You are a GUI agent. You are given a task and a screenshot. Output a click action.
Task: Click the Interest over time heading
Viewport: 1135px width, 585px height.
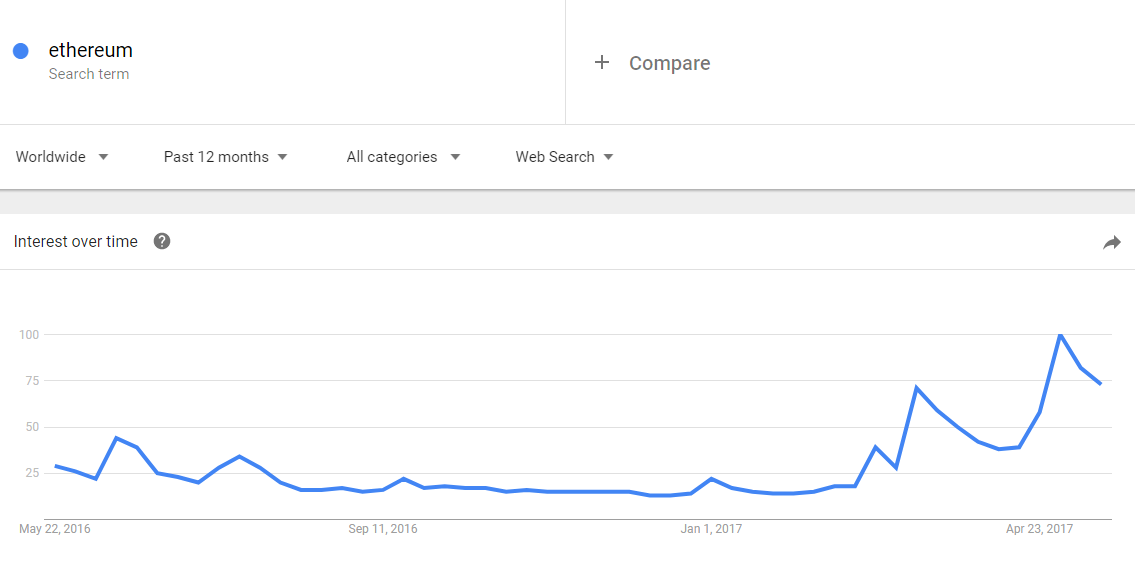coord(75,242)
